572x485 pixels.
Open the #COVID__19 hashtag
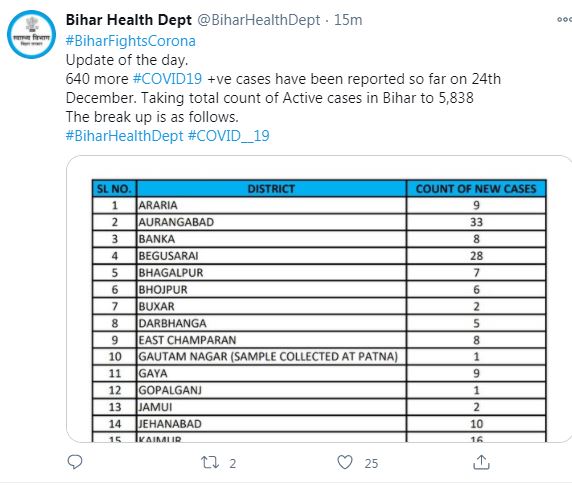(x=229, y=136)
